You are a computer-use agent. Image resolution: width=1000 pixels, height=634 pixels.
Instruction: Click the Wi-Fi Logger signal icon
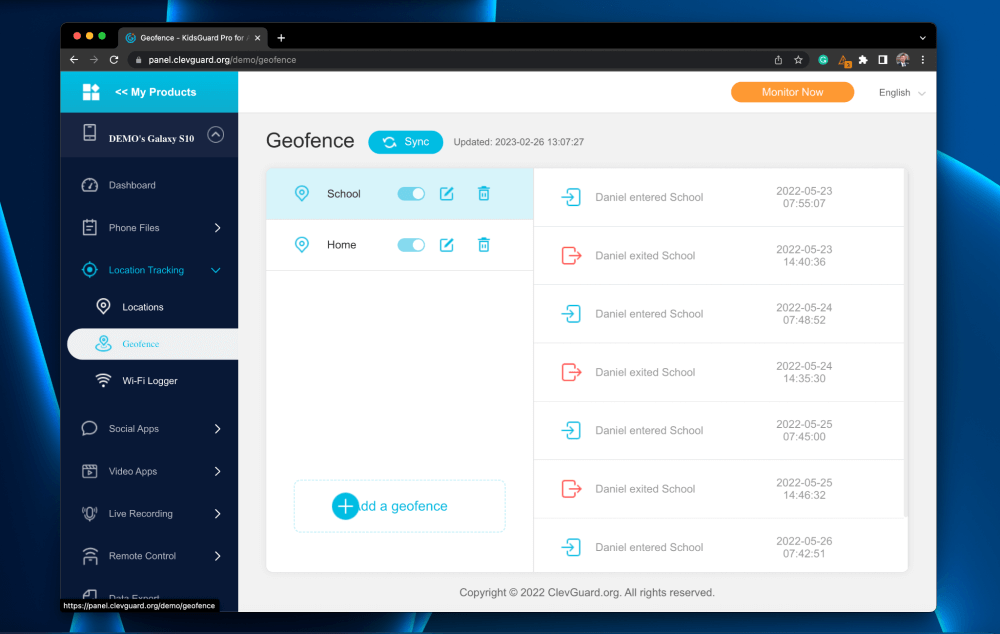[x=103, y=380]
